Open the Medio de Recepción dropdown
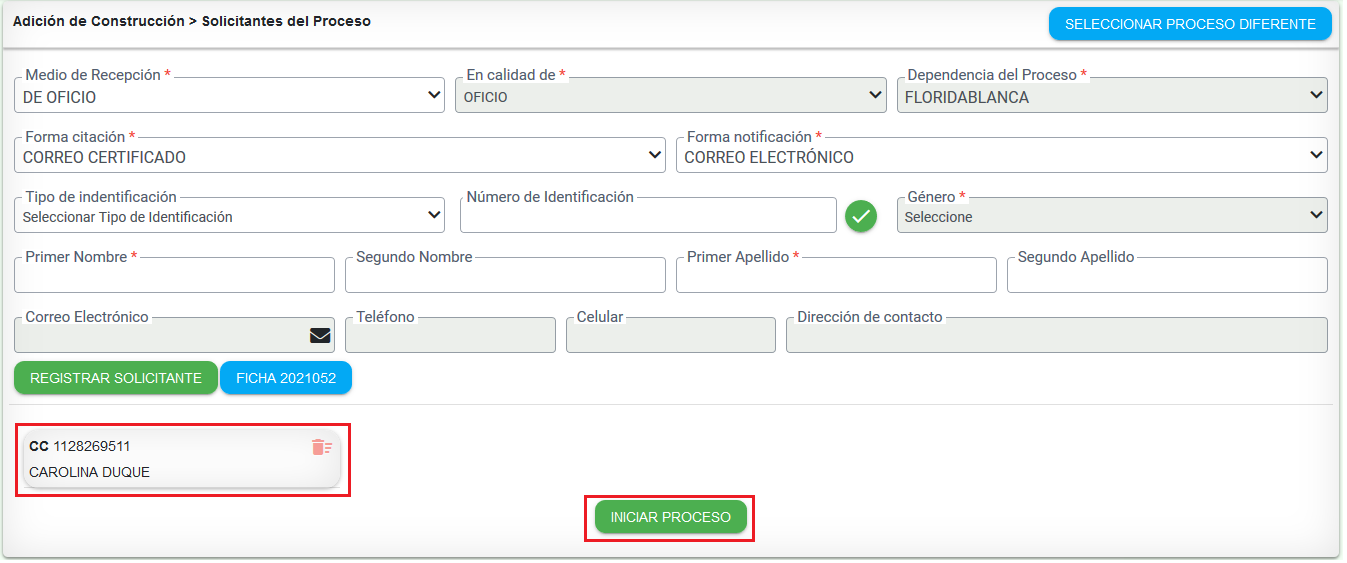This screenshot has height=563, width=1347. point(230,95)
